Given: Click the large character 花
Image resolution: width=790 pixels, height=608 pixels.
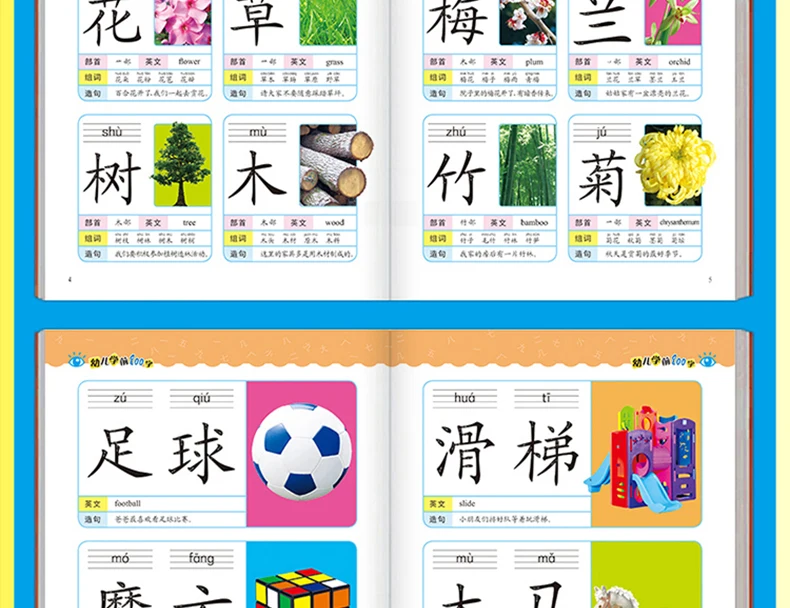Looking at the screenshot, I should [x=112, y=23].
